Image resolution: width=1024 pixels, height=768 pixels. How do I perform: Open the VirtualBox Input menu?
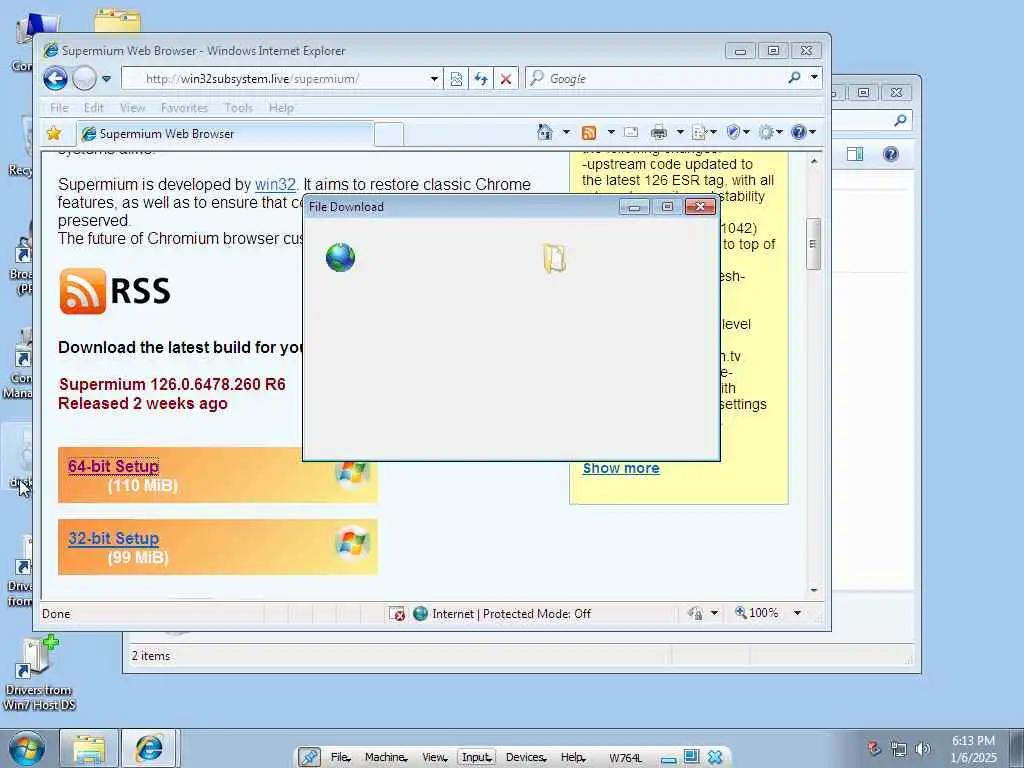(x=476, y=757)
